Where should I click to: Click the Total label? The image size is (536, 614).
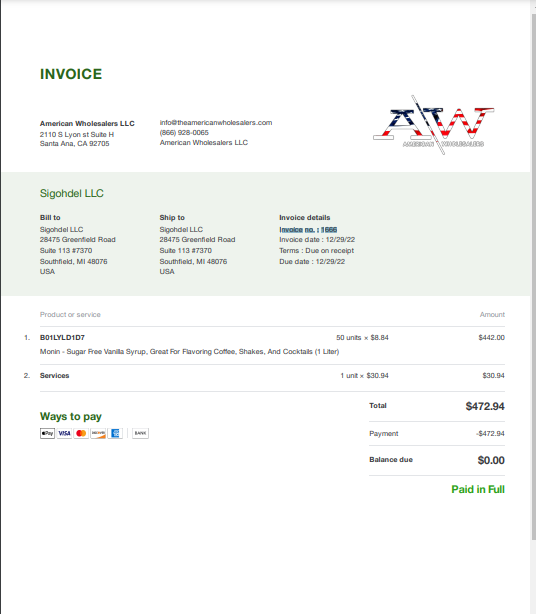point(378,406)
